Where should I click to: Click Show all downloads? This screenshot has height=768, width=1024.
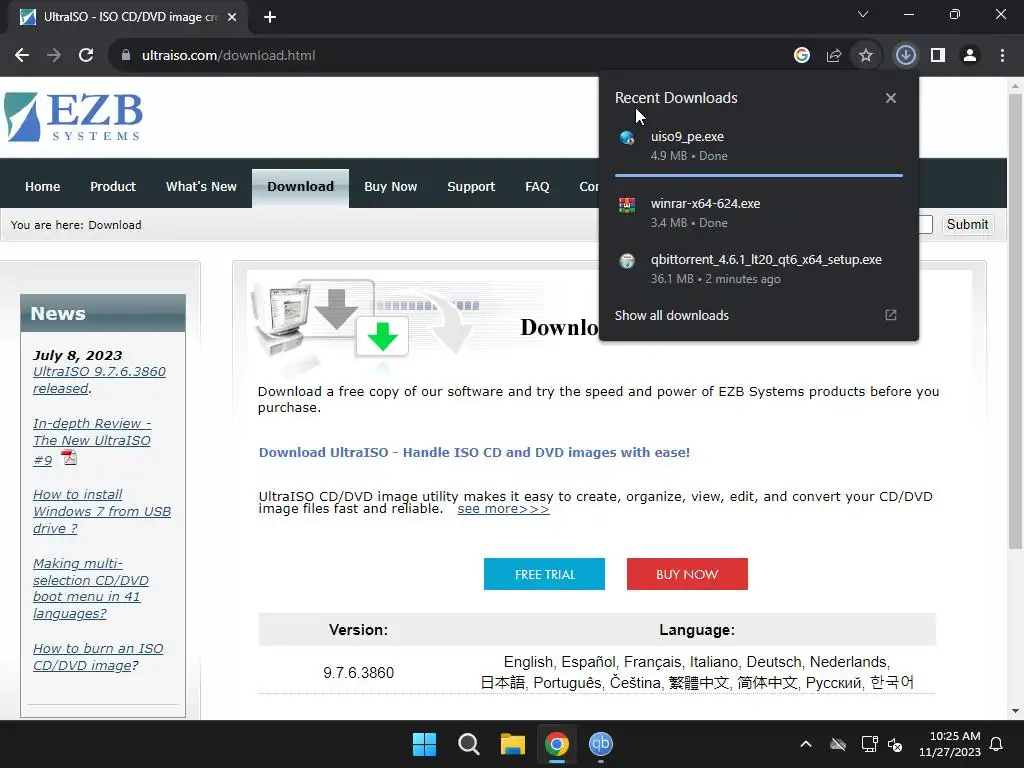[x=671, y=315]
